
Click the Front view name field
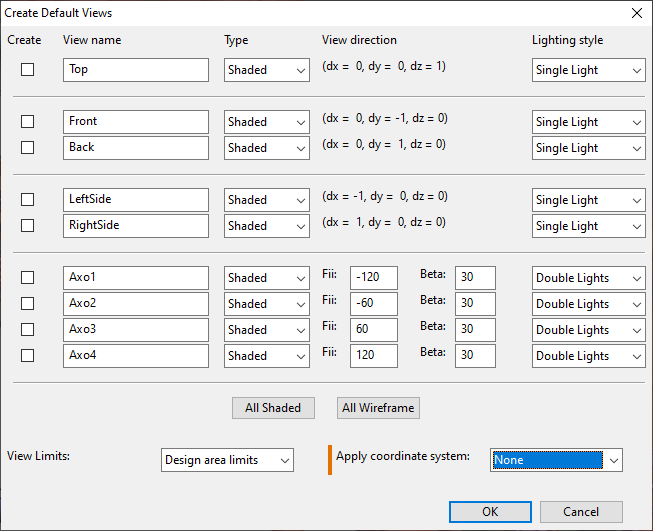135,122
